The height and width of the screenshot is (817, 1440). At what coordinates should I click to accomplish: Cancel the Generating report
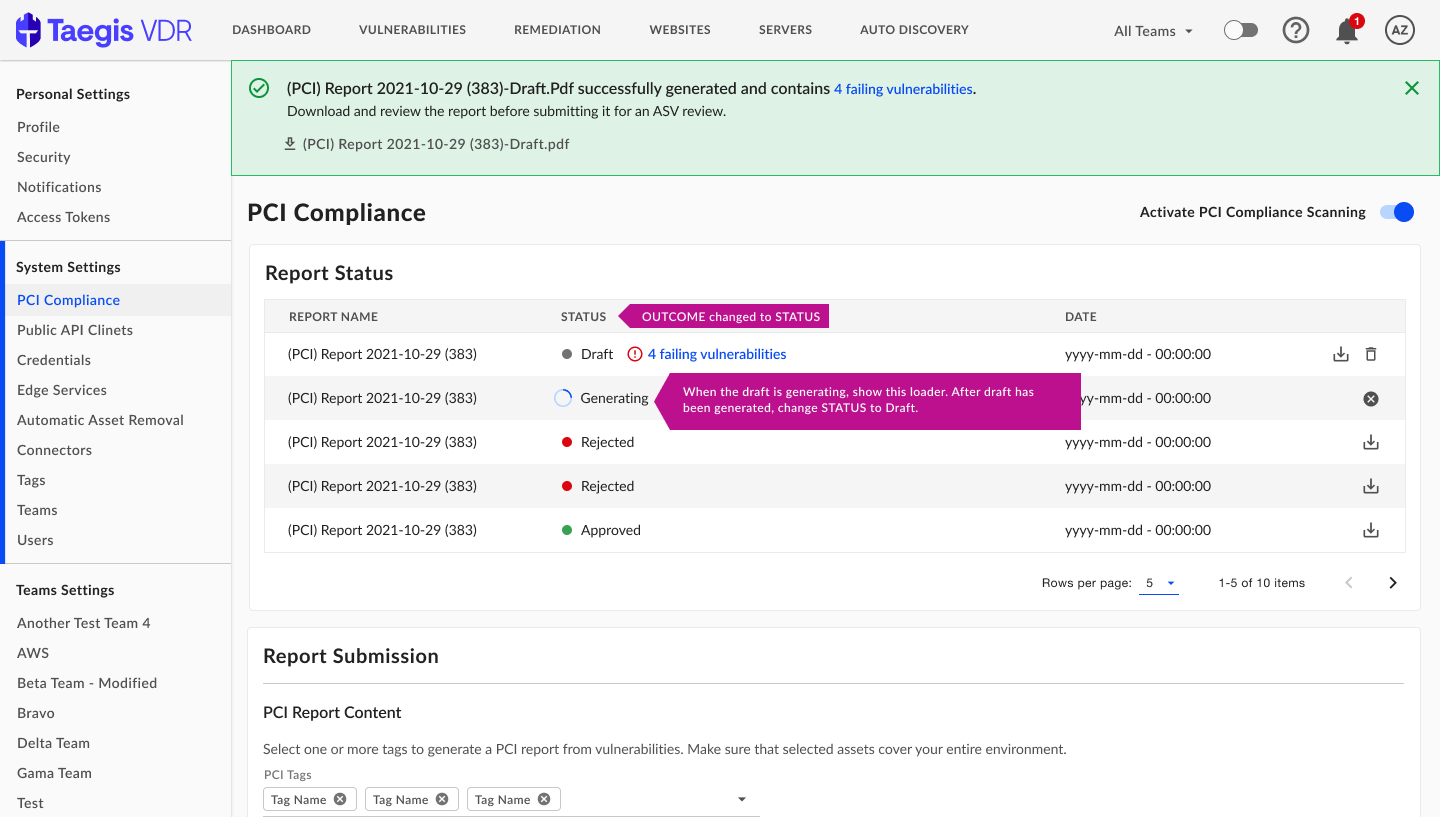click(x=1371, y=398)
